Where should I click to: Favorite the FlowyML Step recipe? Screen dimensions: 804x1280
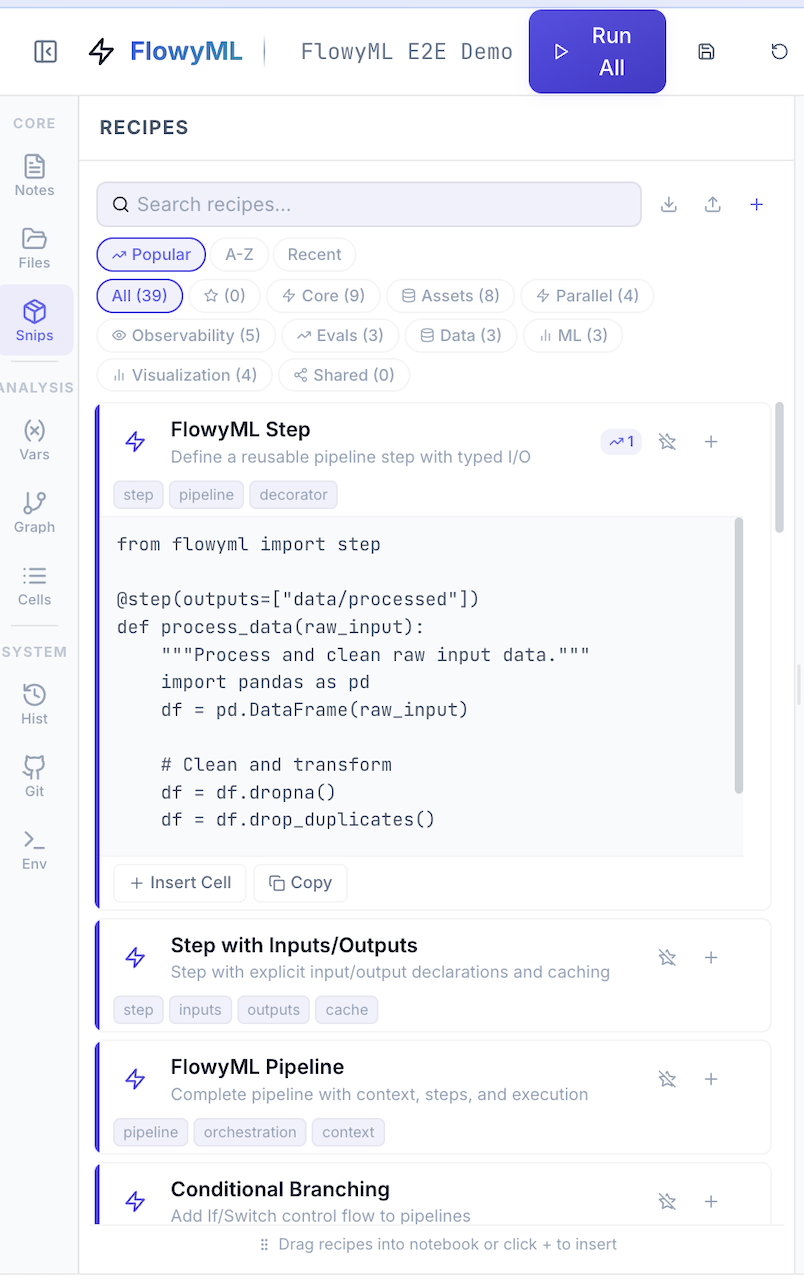point(667,441)
